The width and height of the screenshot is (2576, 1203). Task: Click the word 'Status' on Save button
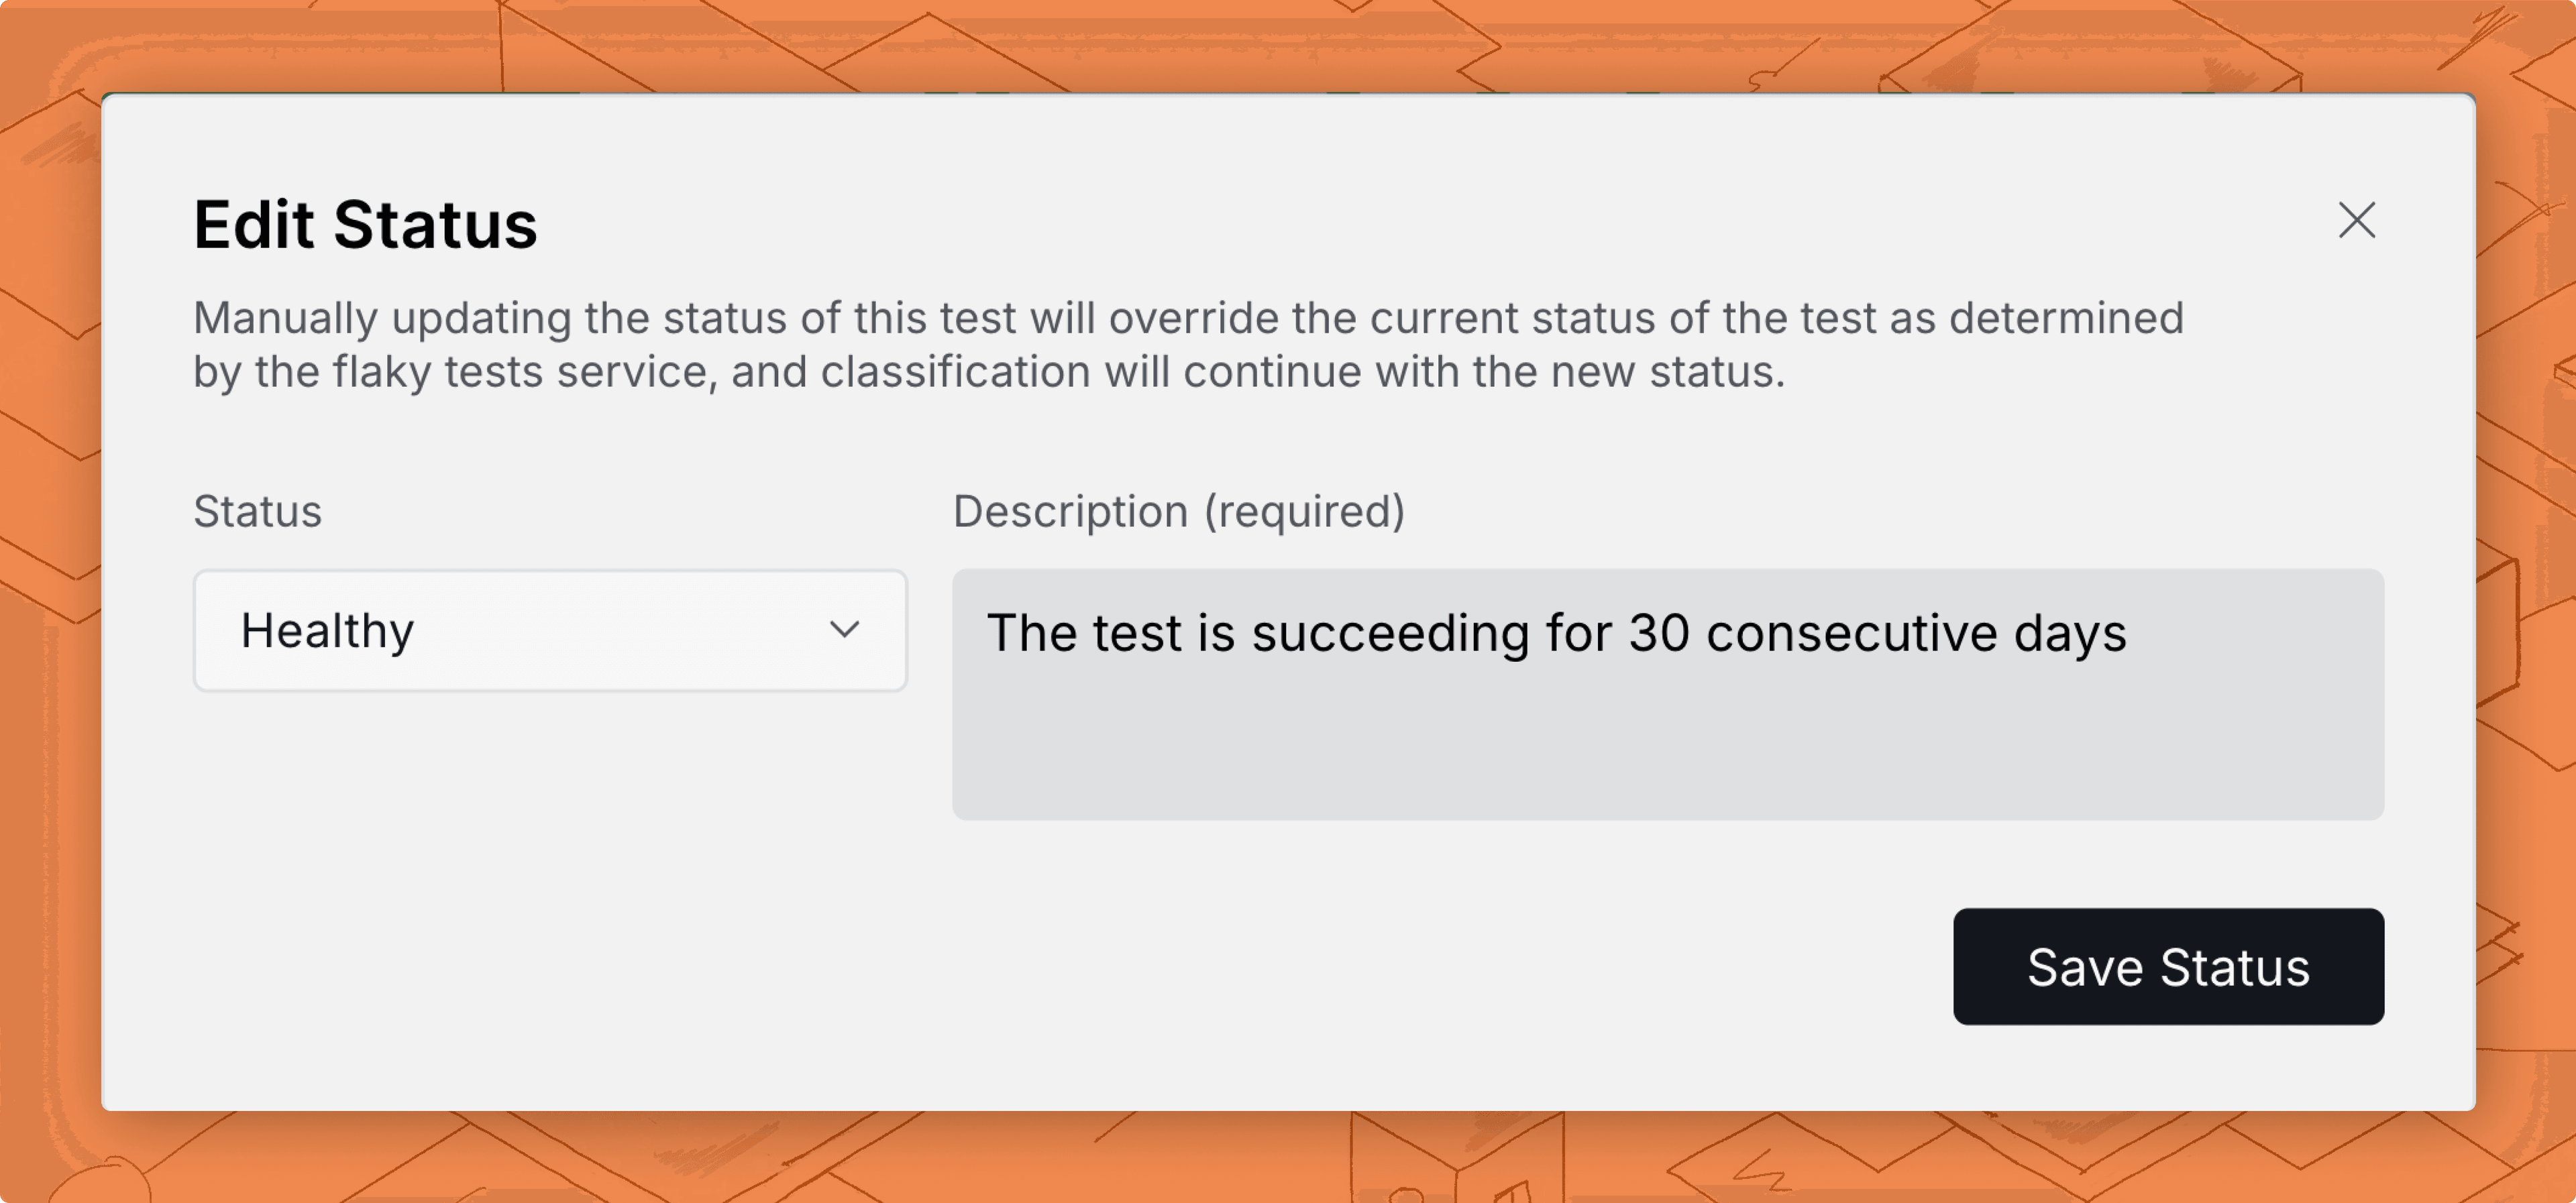[x=2235, y=967]
